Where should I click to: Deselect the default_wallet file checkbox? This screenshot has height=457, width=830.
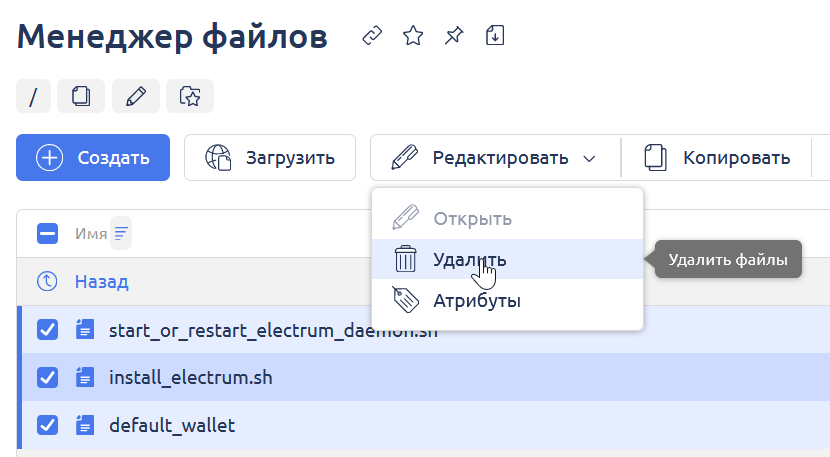(x=47, y=426)
